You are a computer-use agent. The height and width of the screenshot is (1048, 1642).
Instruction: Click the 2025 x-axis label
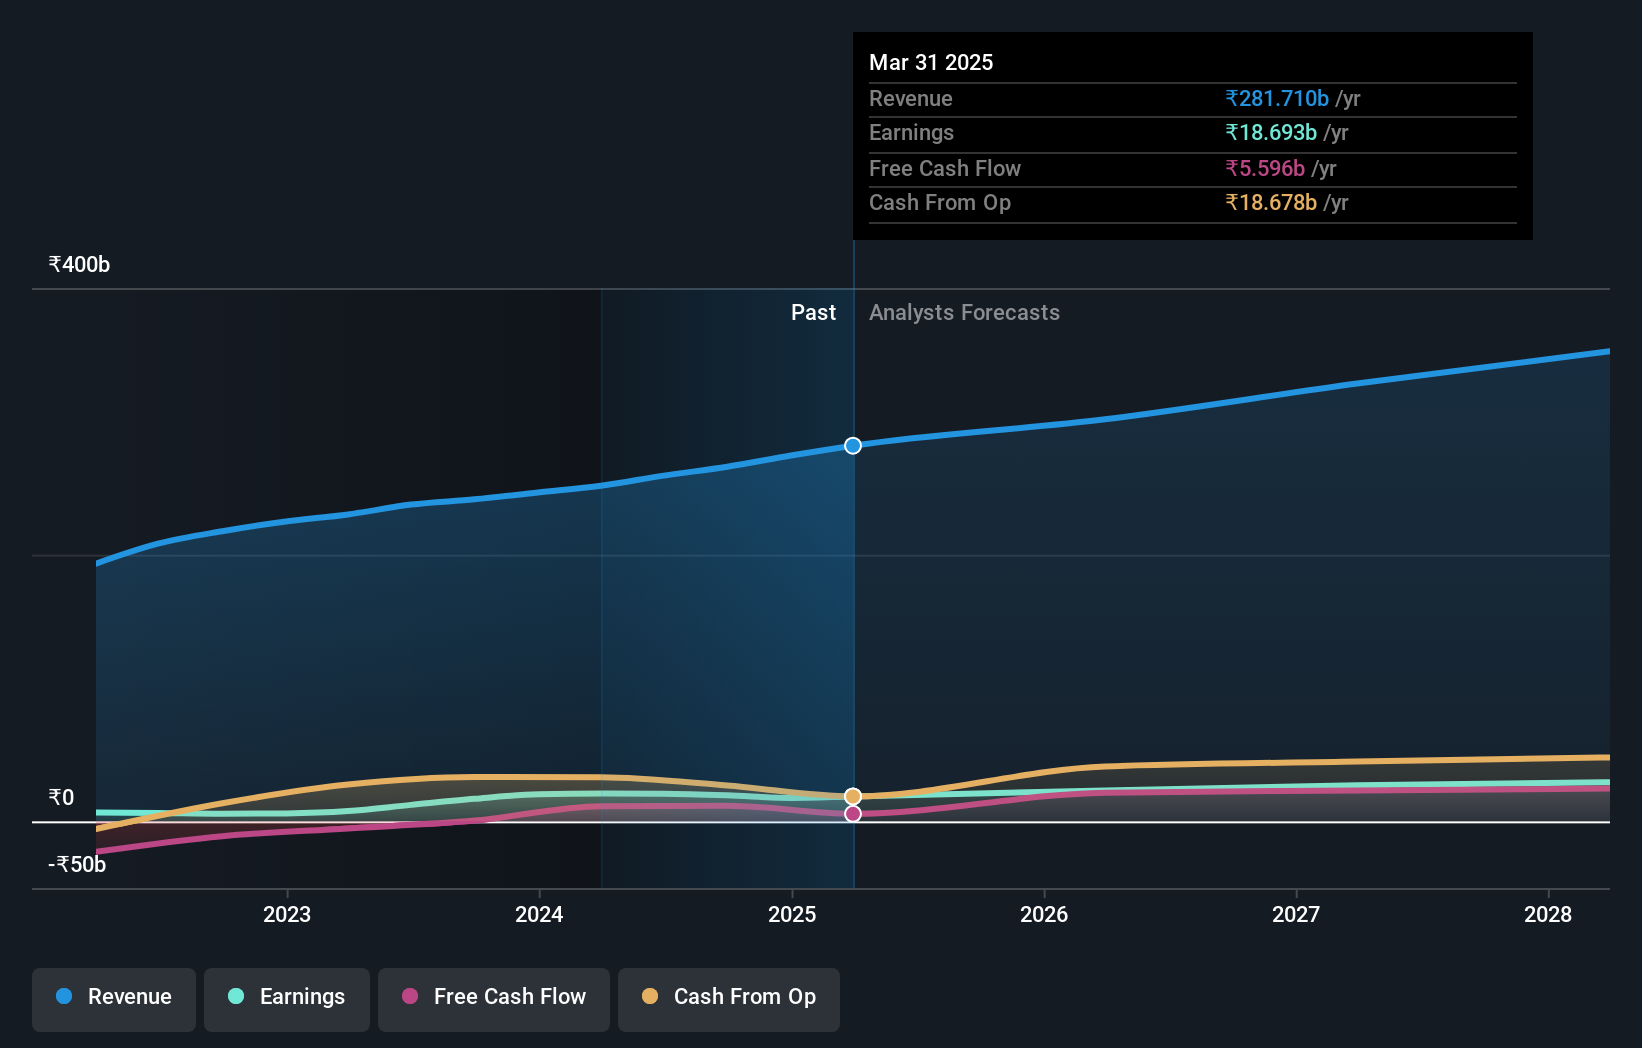[x=792, y=914]
